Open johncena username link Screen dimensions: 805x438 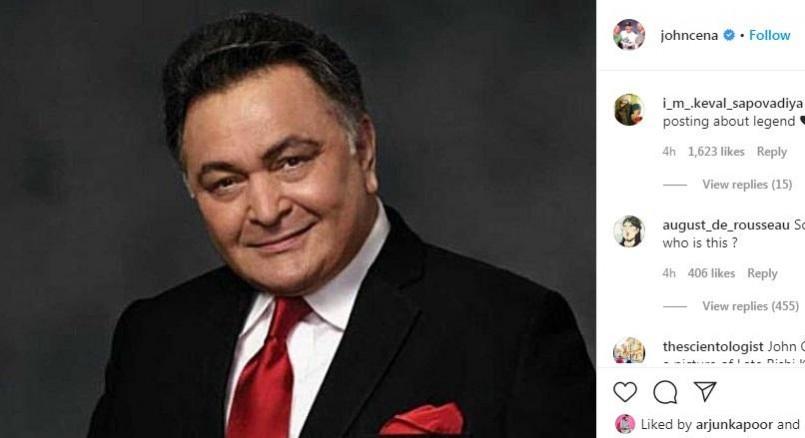pyautogui.click(x=689, y=35)
